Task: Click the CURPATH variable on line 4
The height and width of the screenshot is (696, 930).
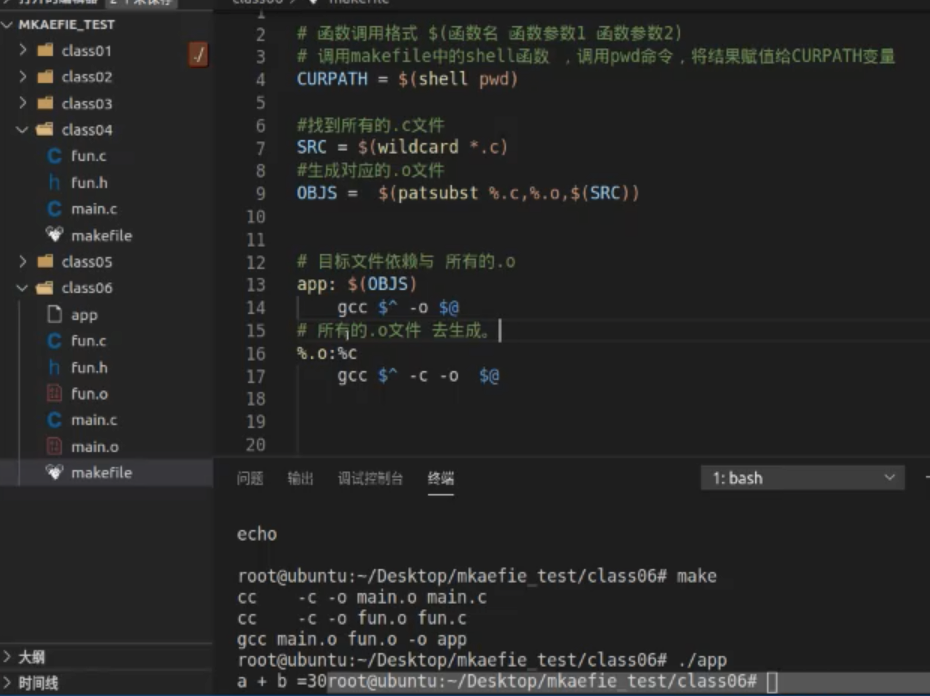Action: click(x=332, y=79)
